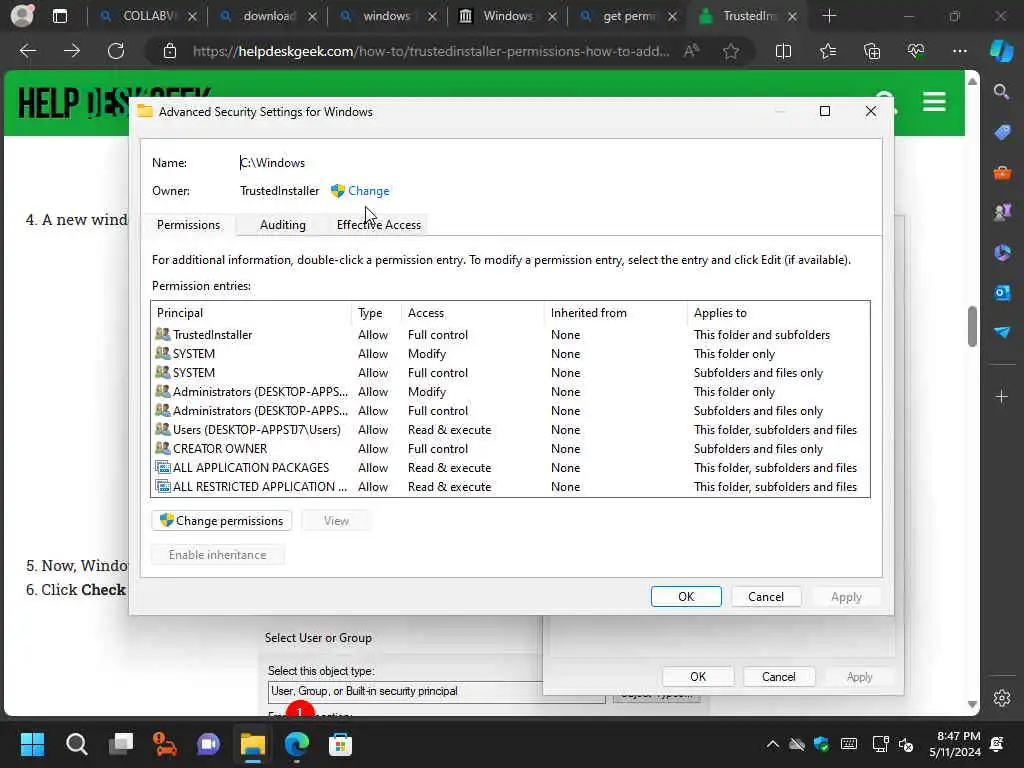Screen dimensions: 1024x768
Task: Click the Change permissions button
Action: pyautogui.click(x=221, y=520)
